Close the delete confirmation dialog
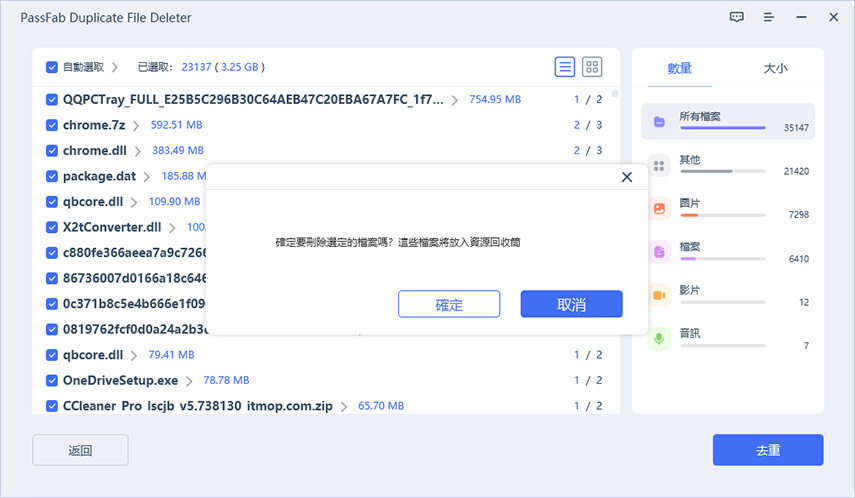855x498 pixels. (627, 177)
